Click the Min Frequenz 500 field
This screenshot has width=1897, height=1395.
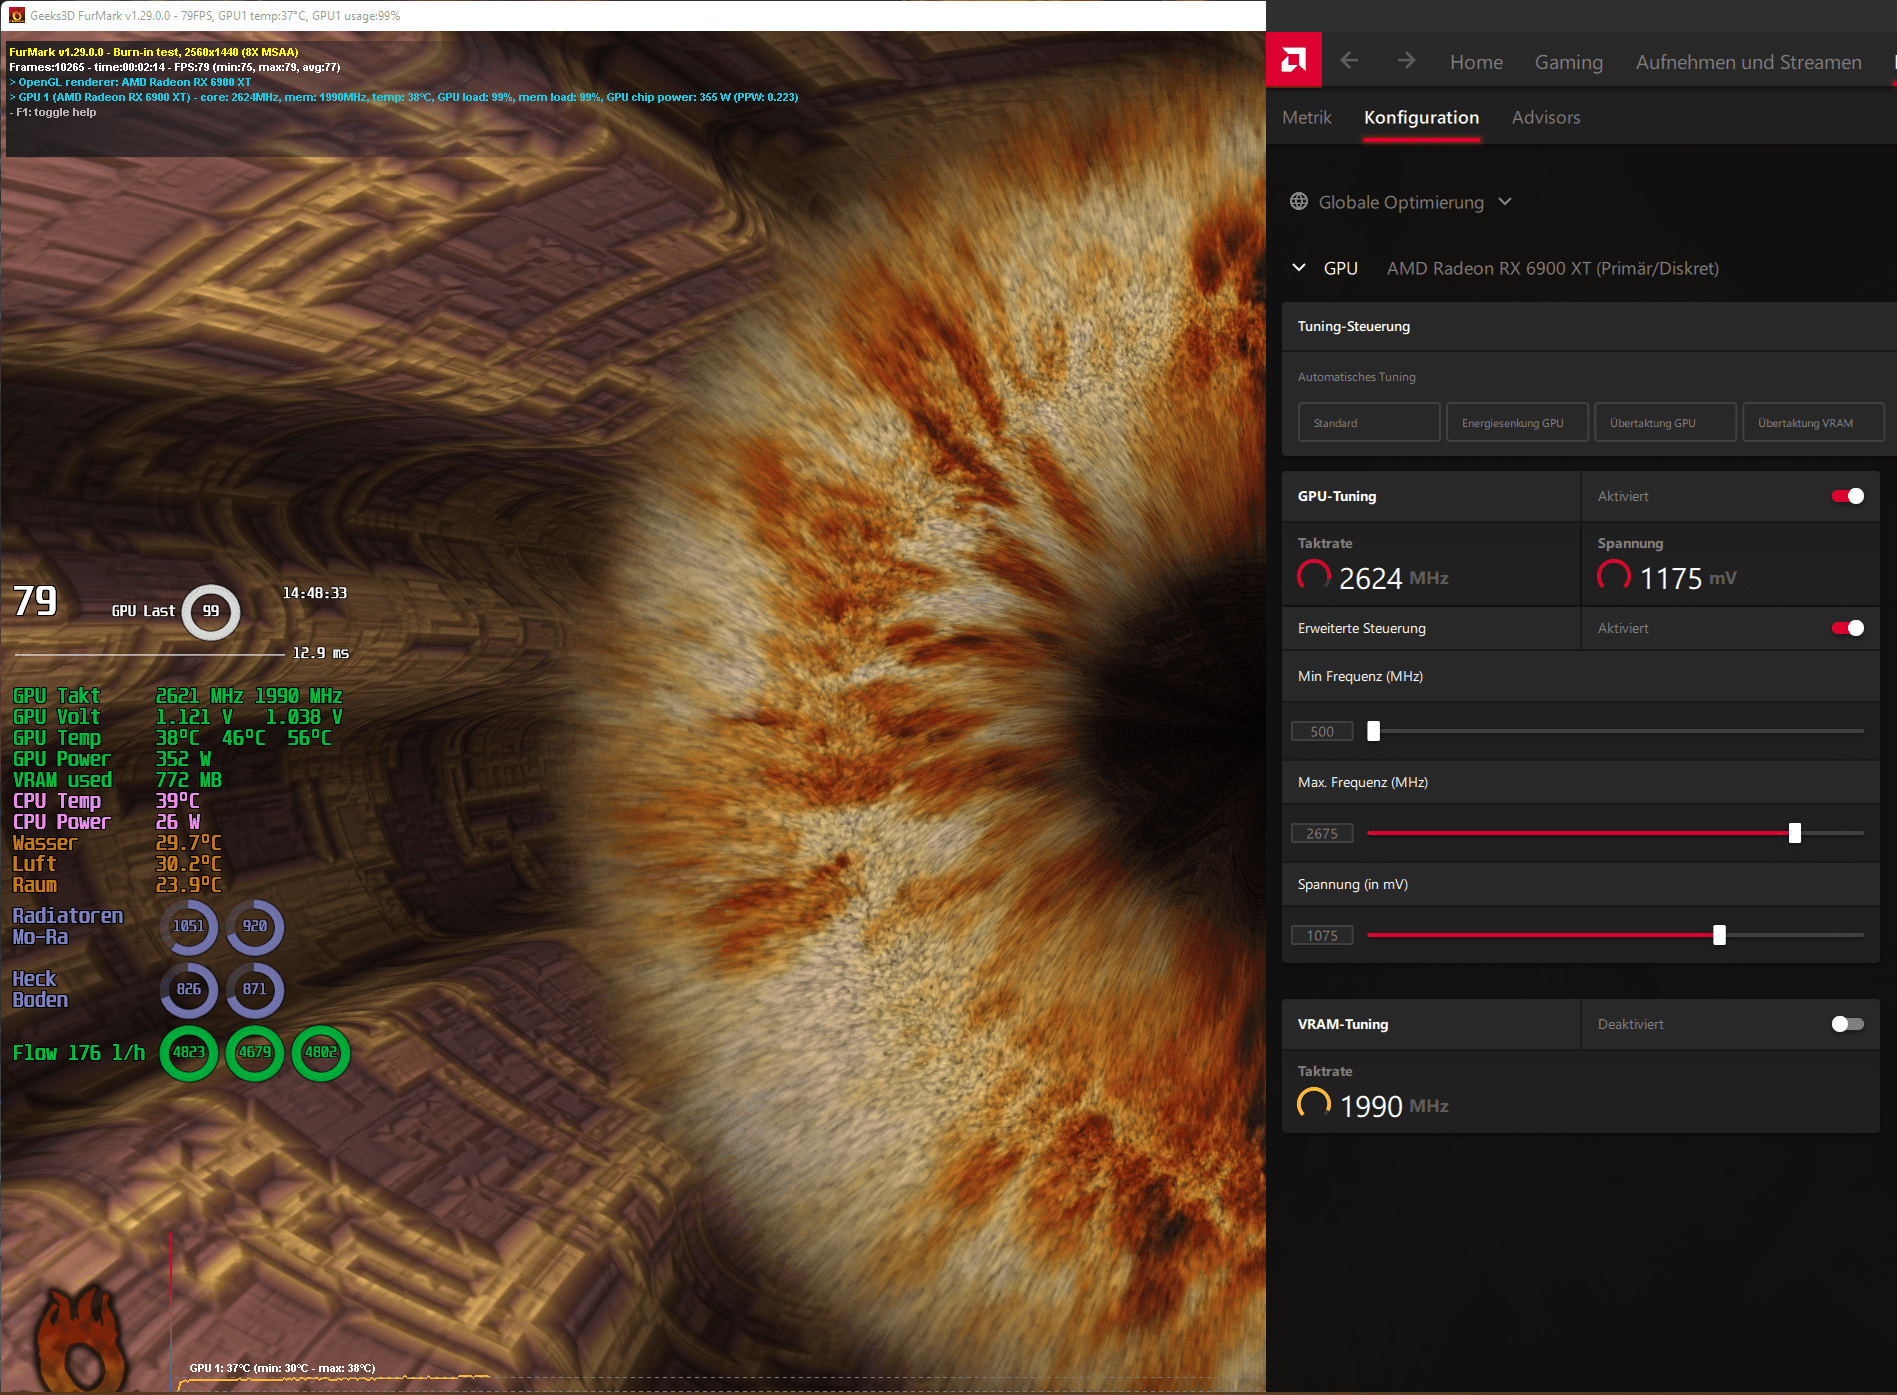point(1322,731)
